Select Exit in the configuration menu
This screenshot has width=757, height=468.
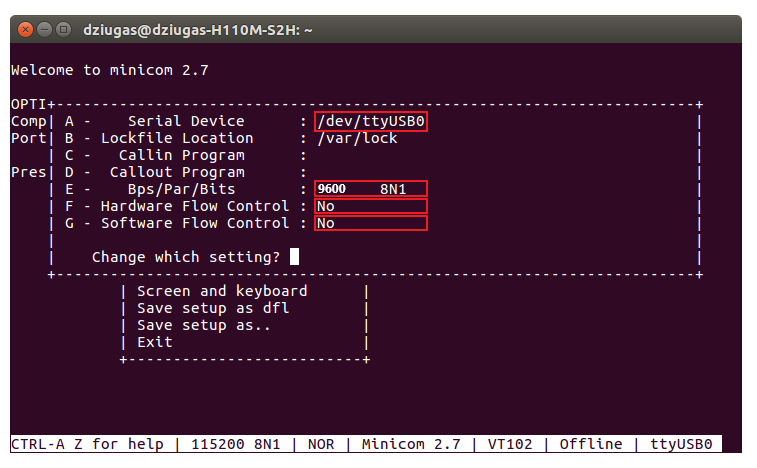pos(155,342)
